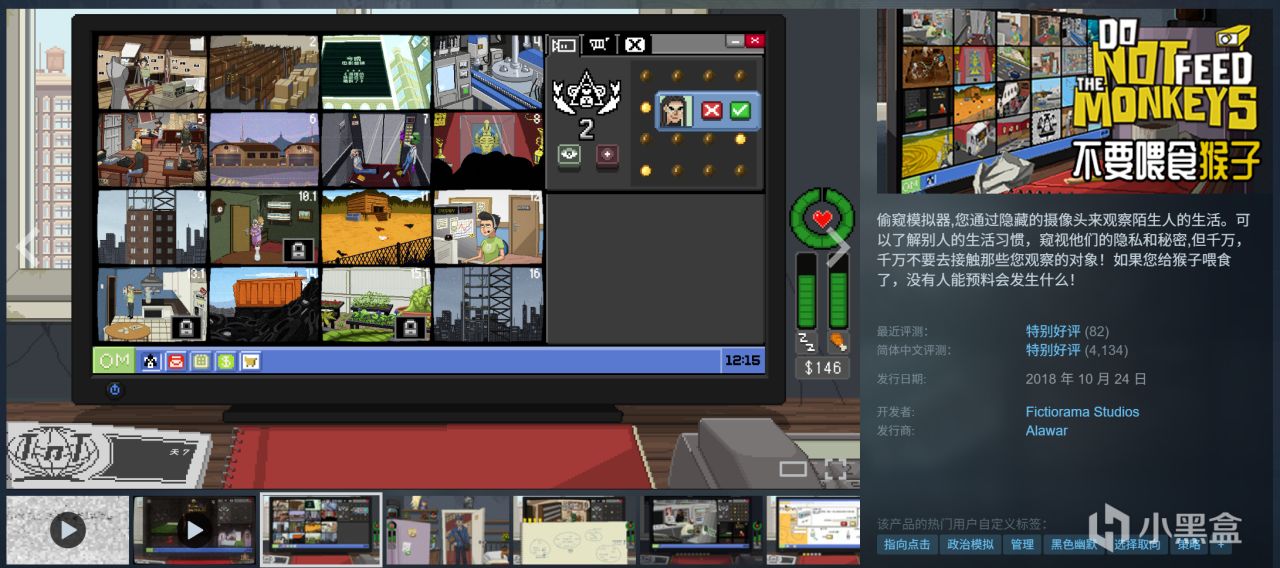Click the hunger meter bar
Viewport: 1280px width, 568px height.
tap(838, 290)
